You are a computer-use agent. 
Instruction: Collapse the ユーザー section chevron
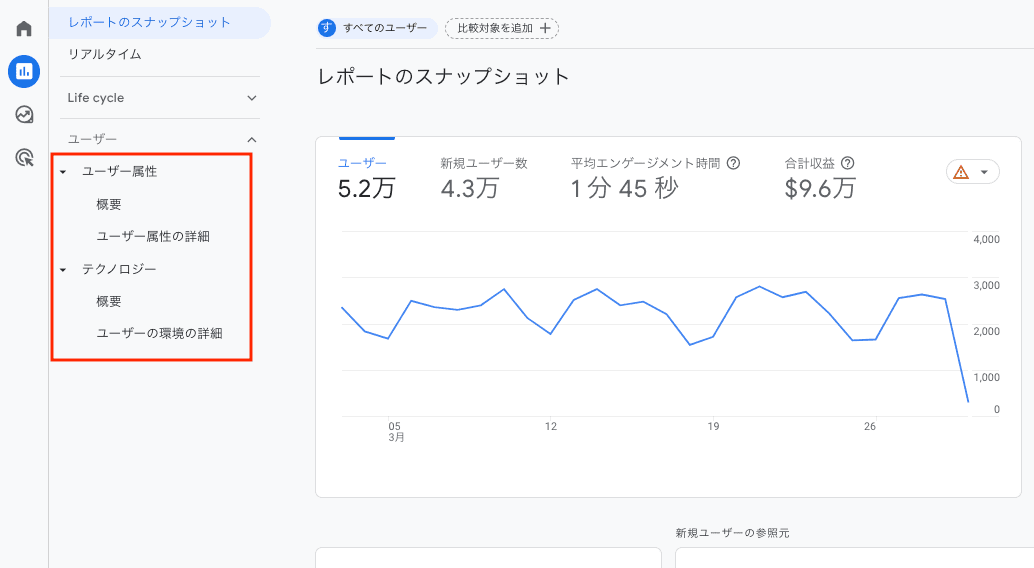251,140
